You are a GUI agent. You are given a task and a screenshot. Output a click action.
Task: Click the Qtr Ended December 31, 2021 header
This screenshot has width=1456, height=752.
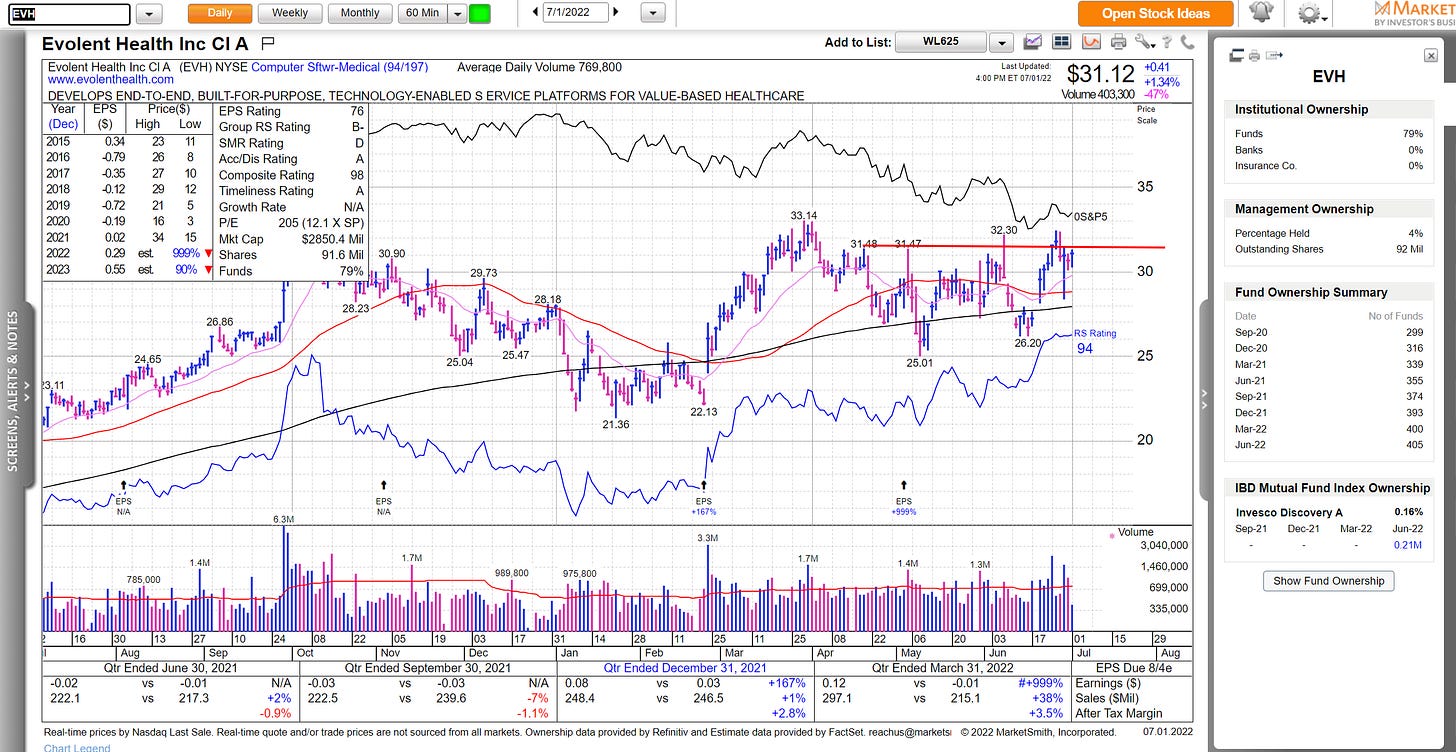[x=683, y=667]
